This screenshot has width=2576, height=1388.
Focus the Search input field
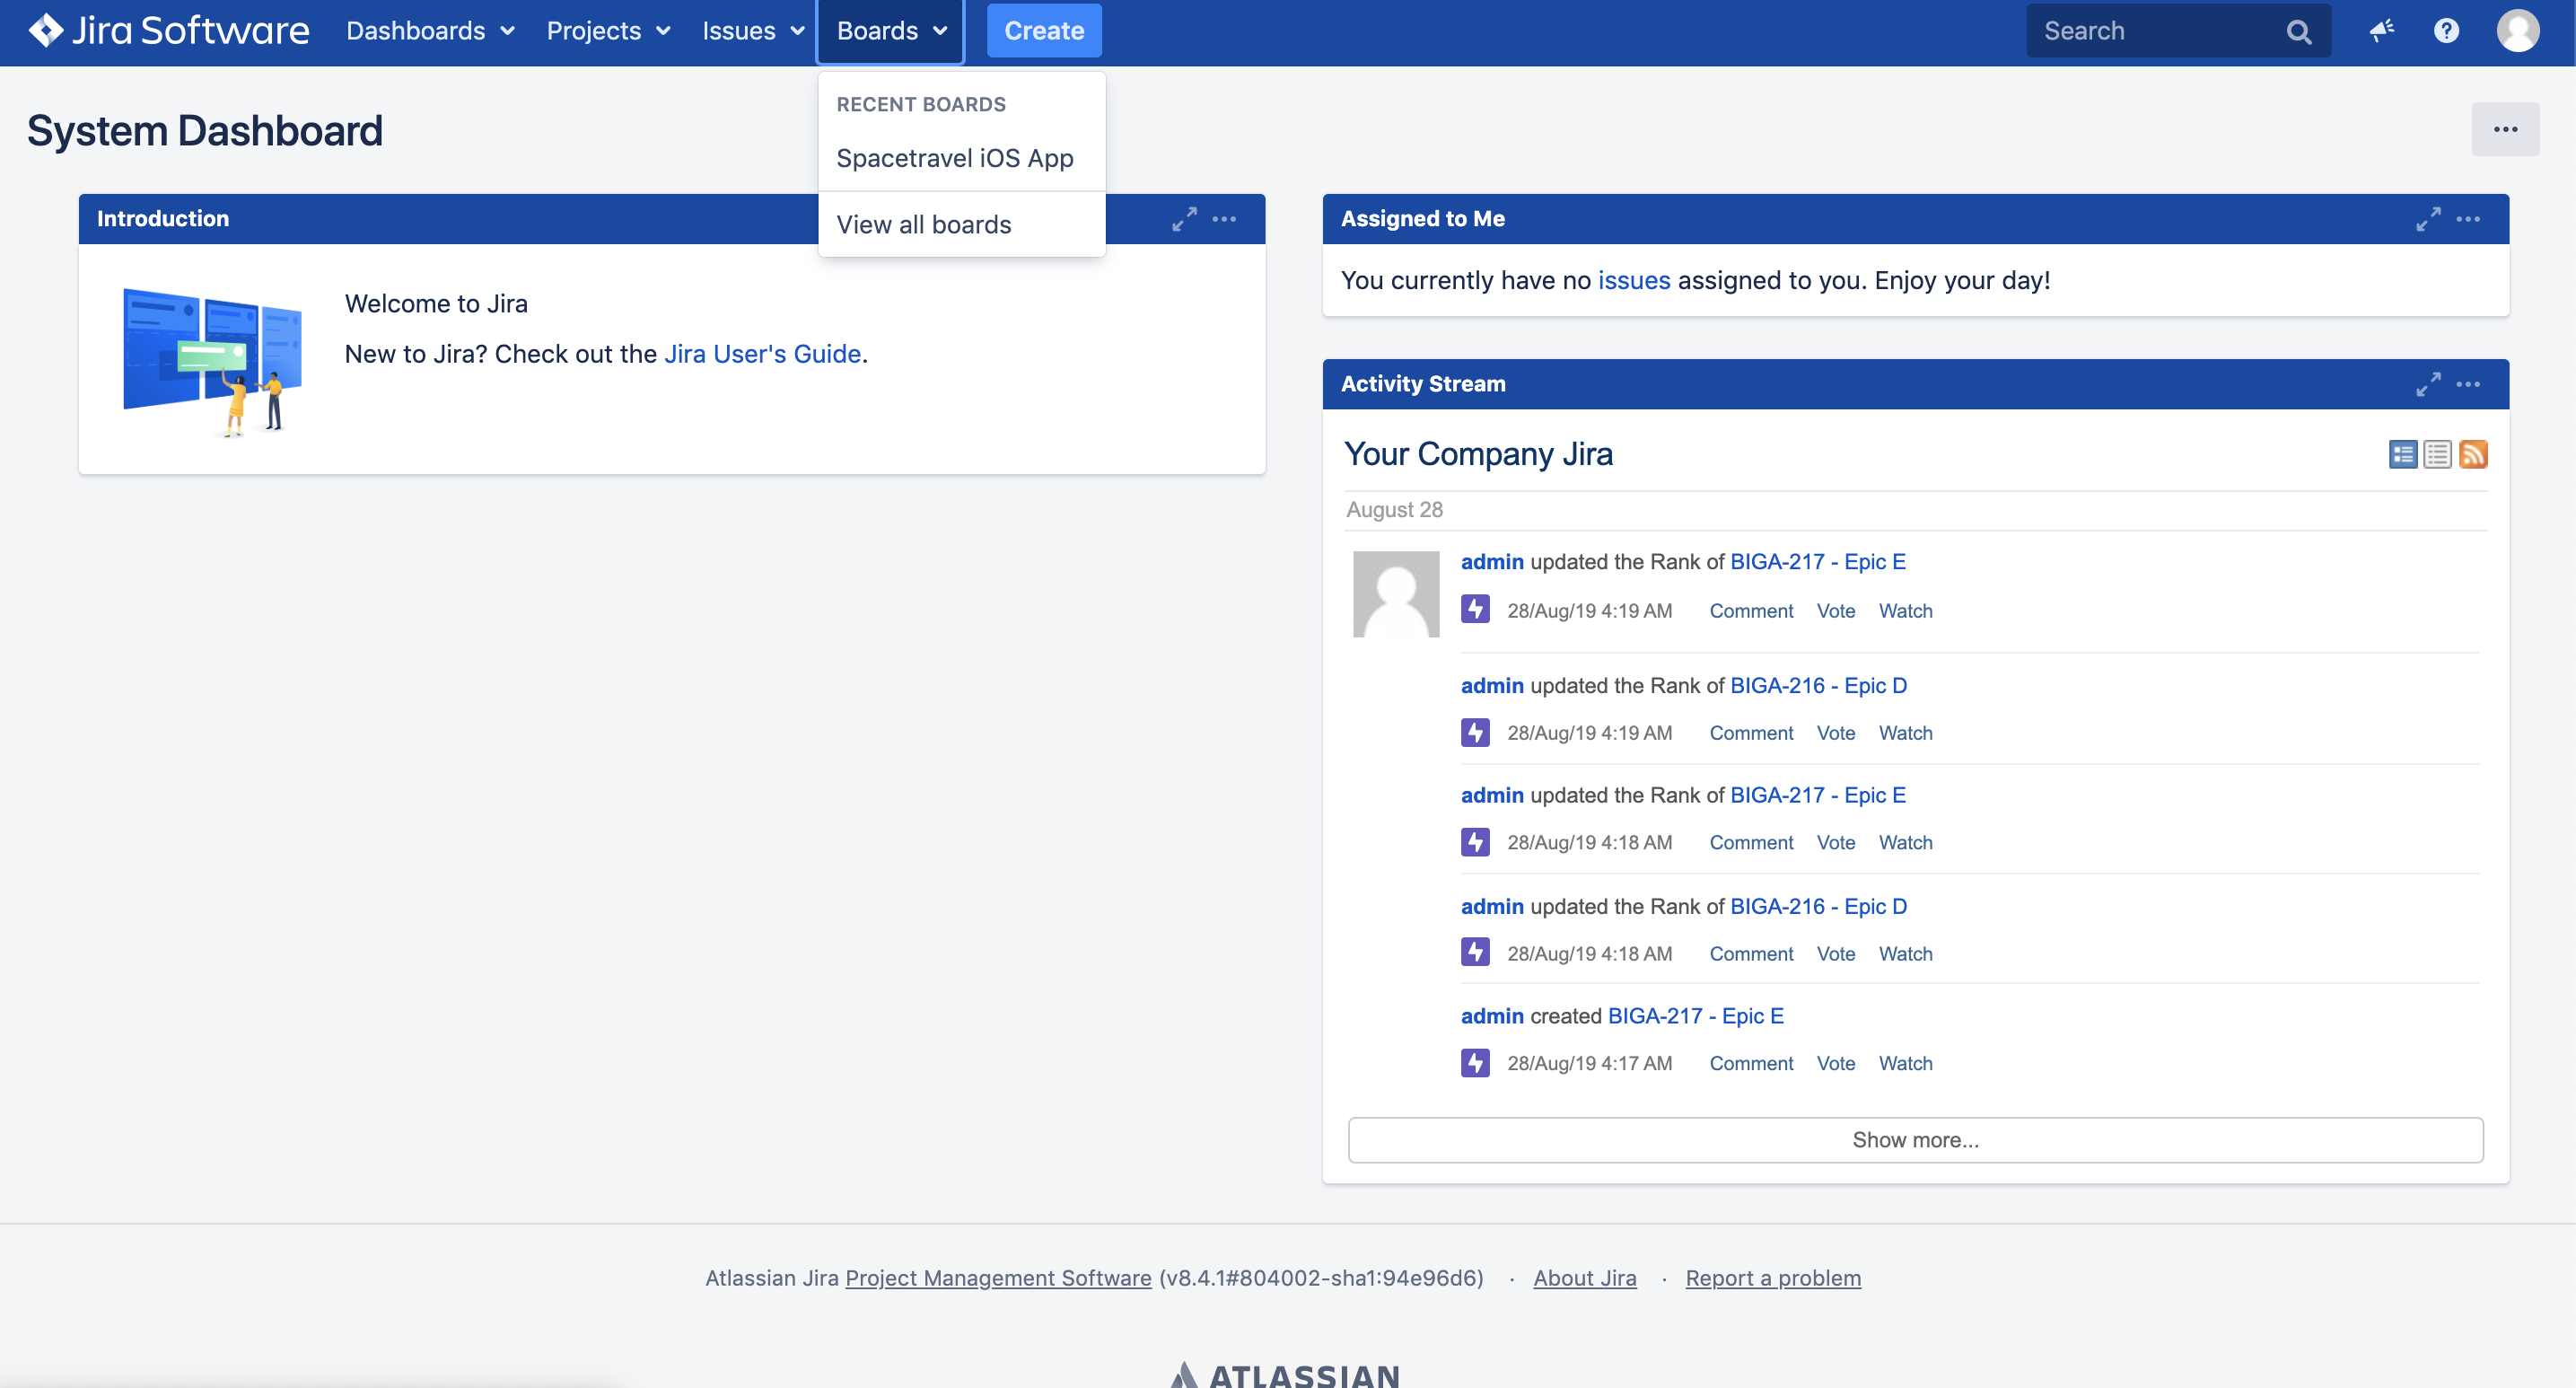(x=2160, y=31)
